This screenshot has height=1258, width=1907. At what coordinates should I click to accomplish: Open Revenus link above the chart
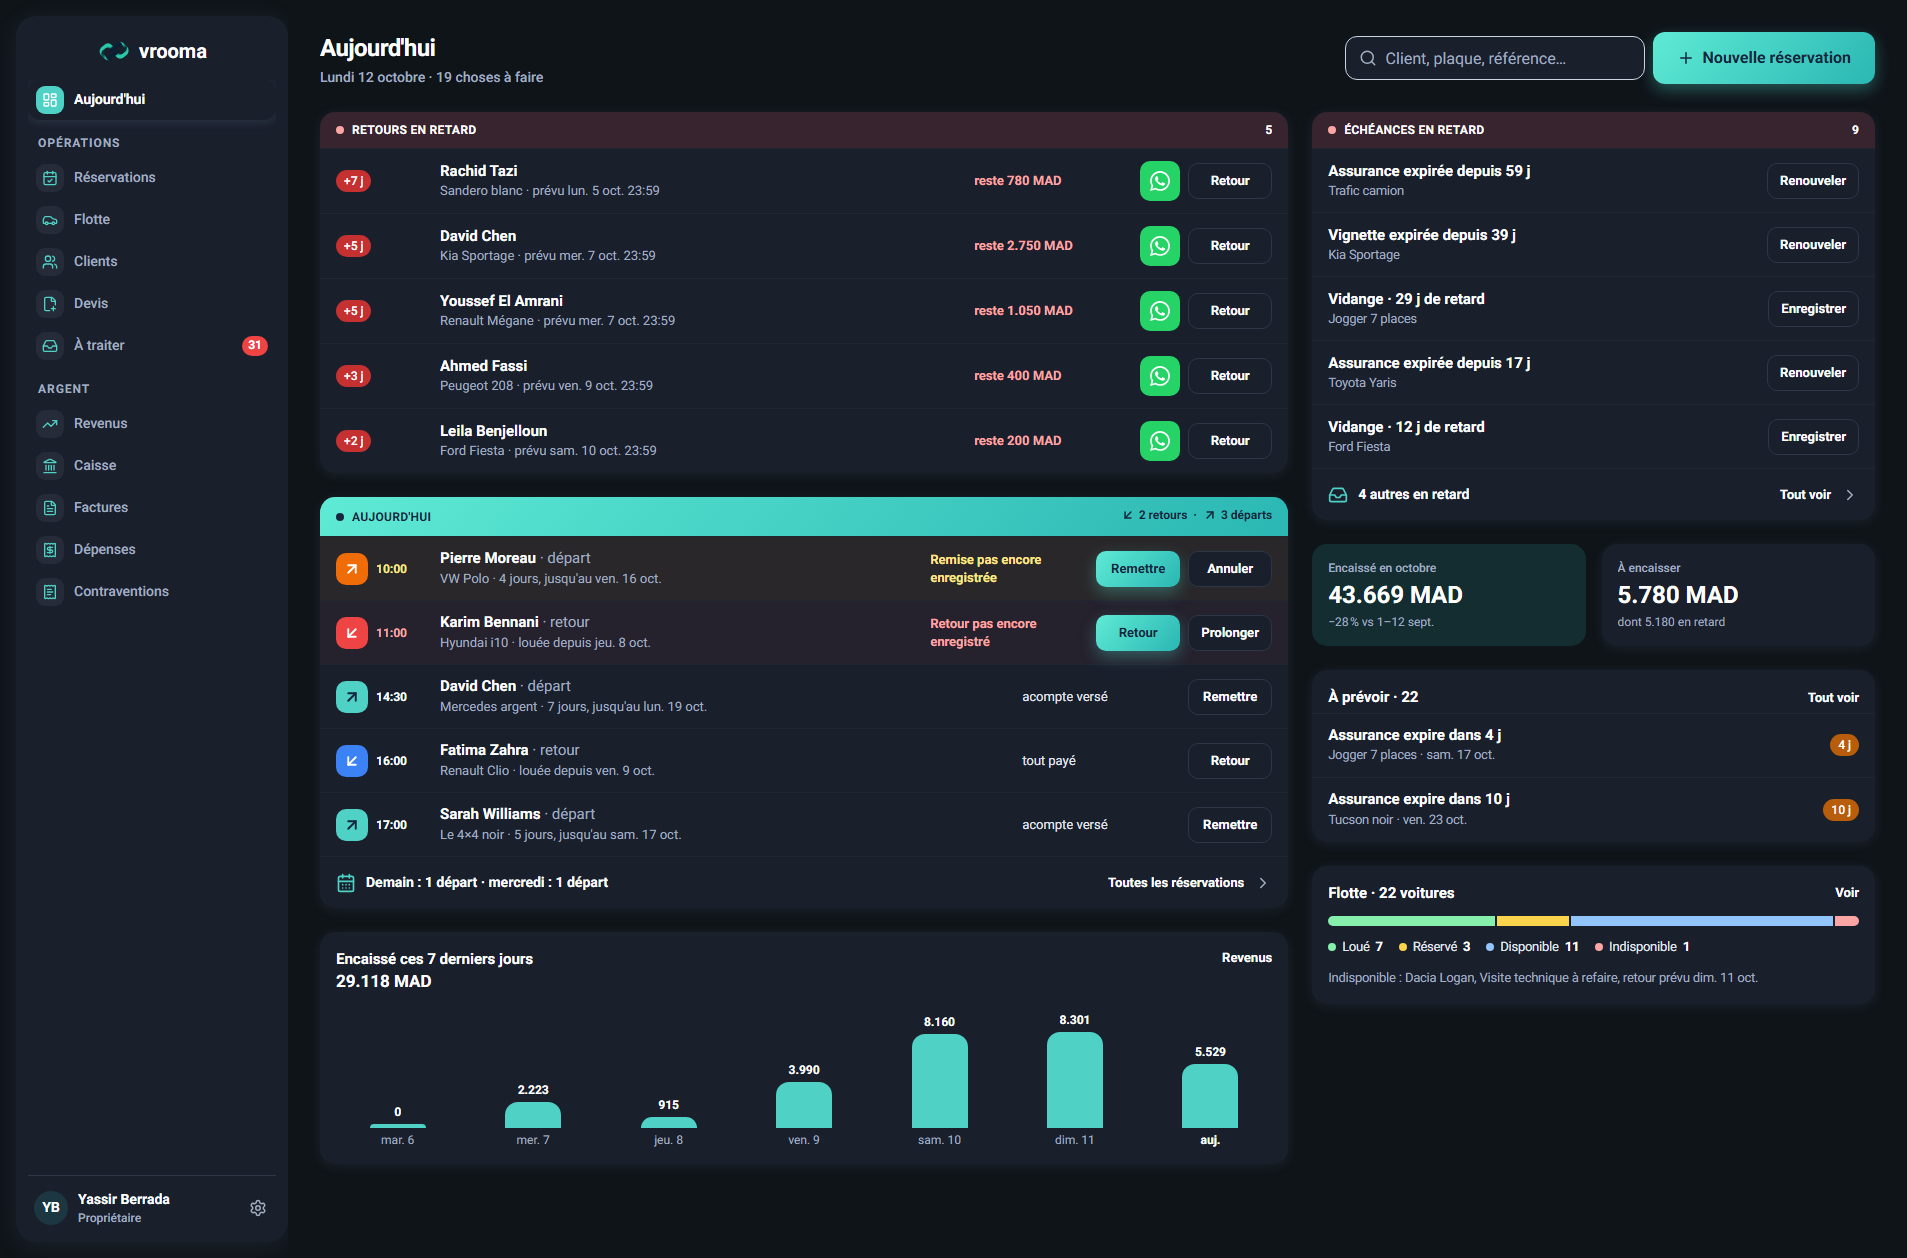click(x=1247, y=958)
